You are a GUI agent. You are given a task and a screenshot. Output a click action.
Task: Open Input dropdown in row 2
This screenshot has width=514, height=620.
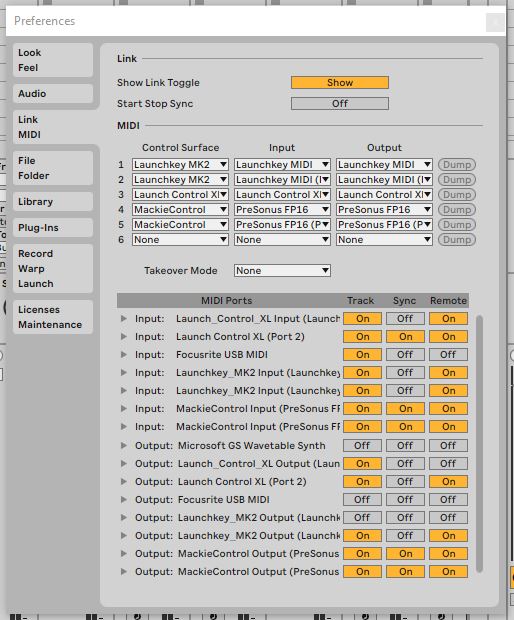coord(282,180)
